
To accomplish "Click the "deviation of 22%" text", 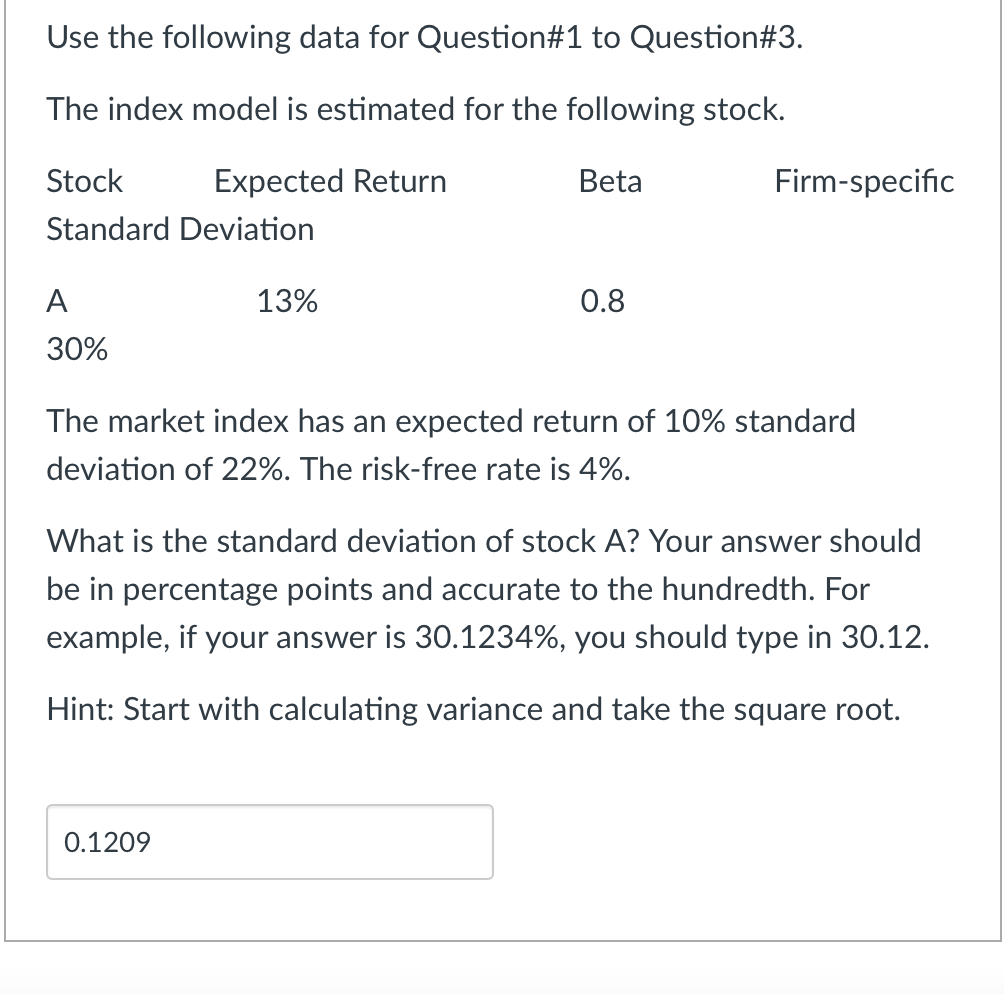I will coord(166,469).
